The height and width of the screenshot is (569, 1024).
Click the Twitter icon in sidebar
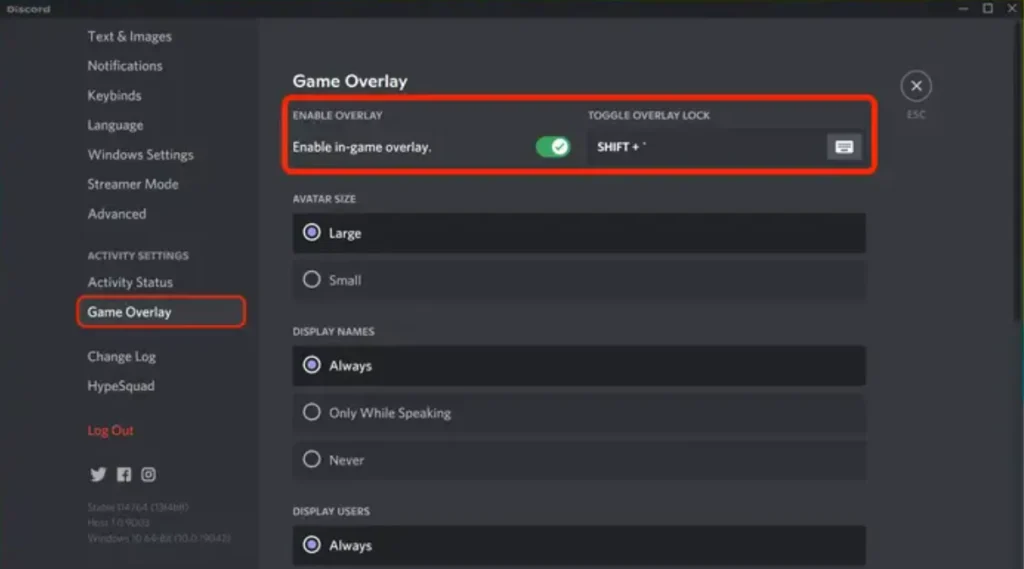(98, 475)
